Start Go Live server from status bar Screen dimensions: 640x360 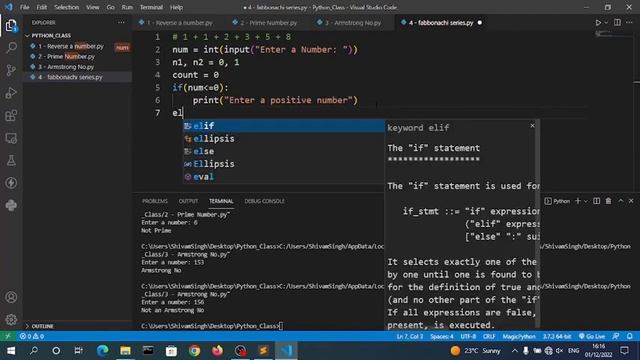pos(592,336)
